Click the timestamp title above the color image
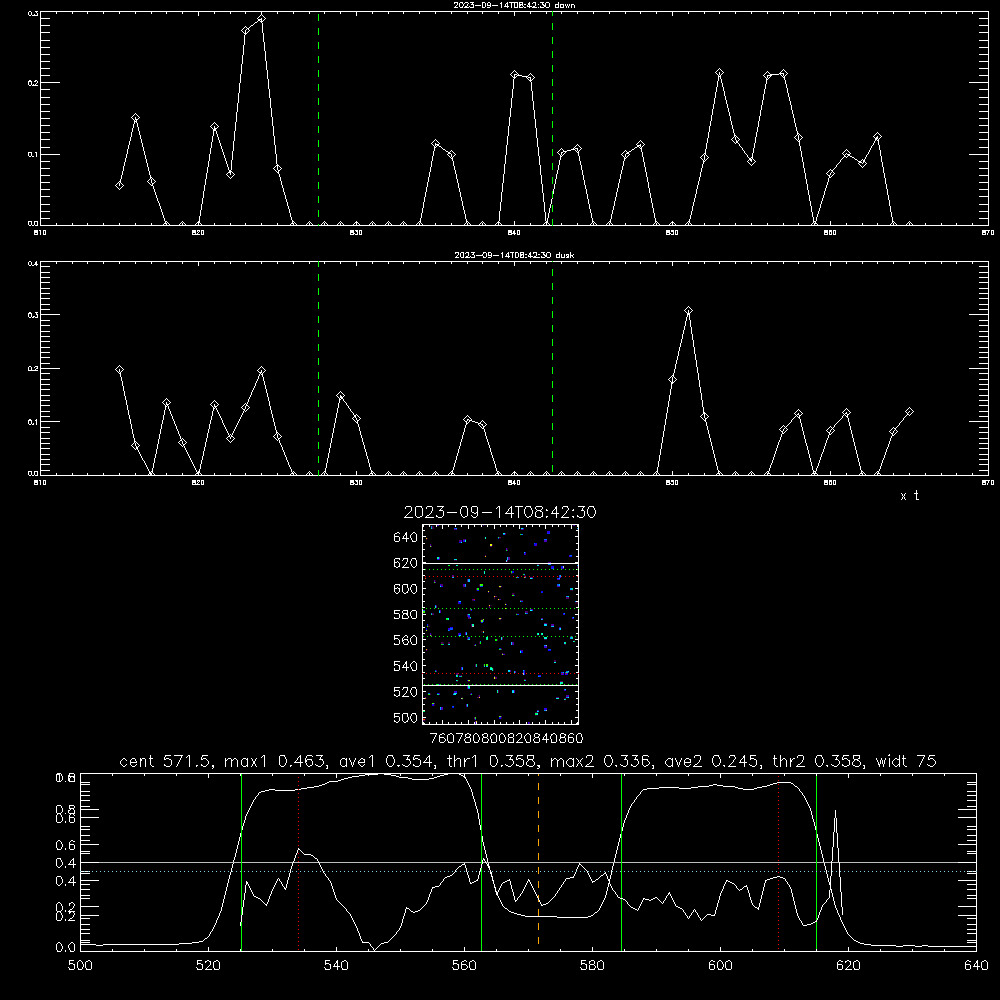Image resolution: width=1000 pixels, height=1000 pixels. click(500, 512)
